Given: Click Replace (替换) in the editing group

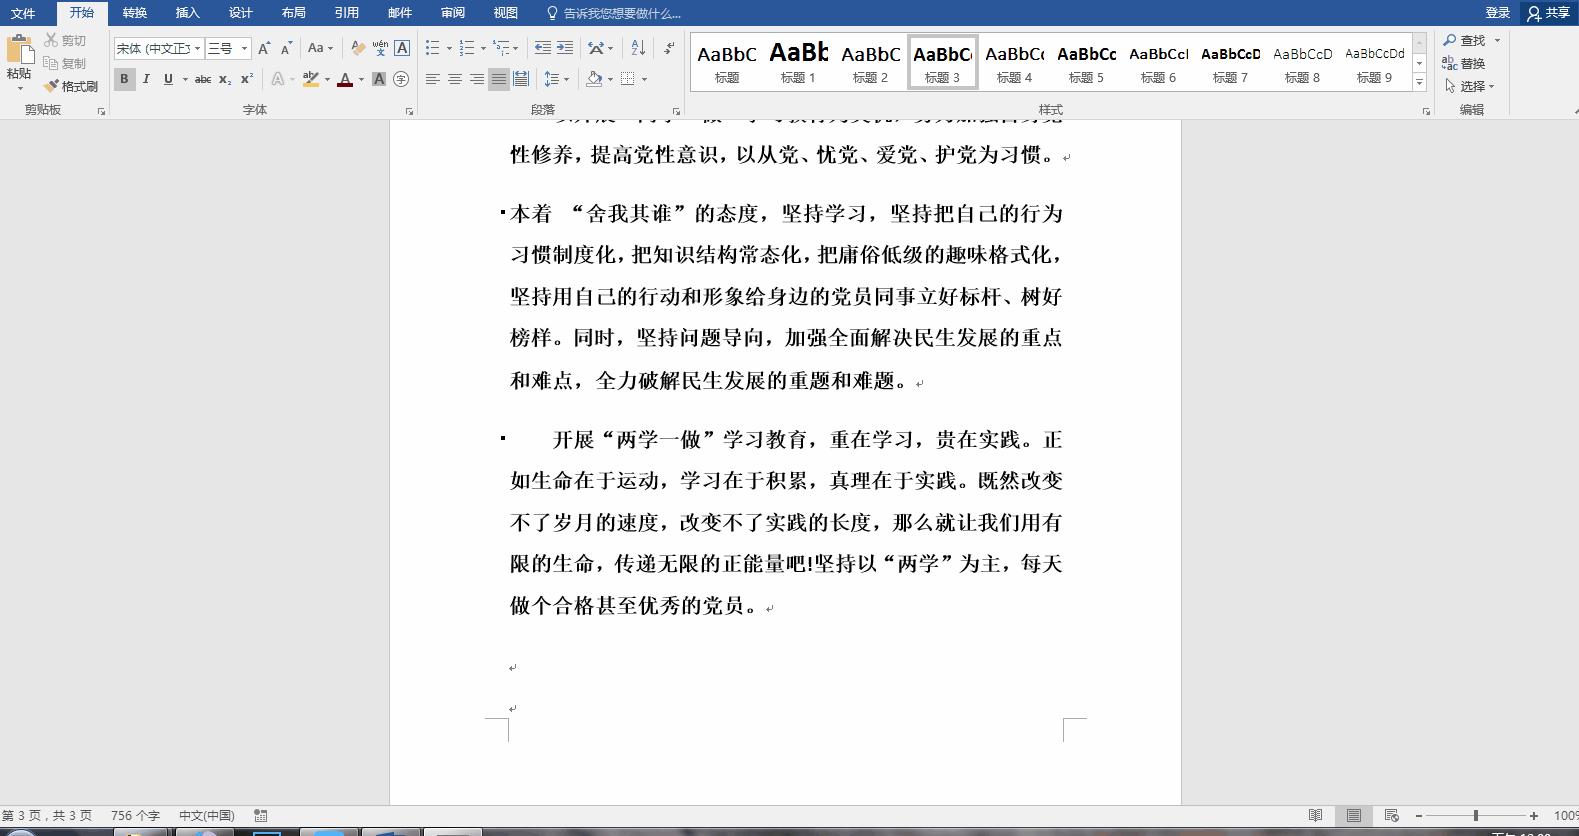Looking at the screenshot, I should pos(1464,63).
